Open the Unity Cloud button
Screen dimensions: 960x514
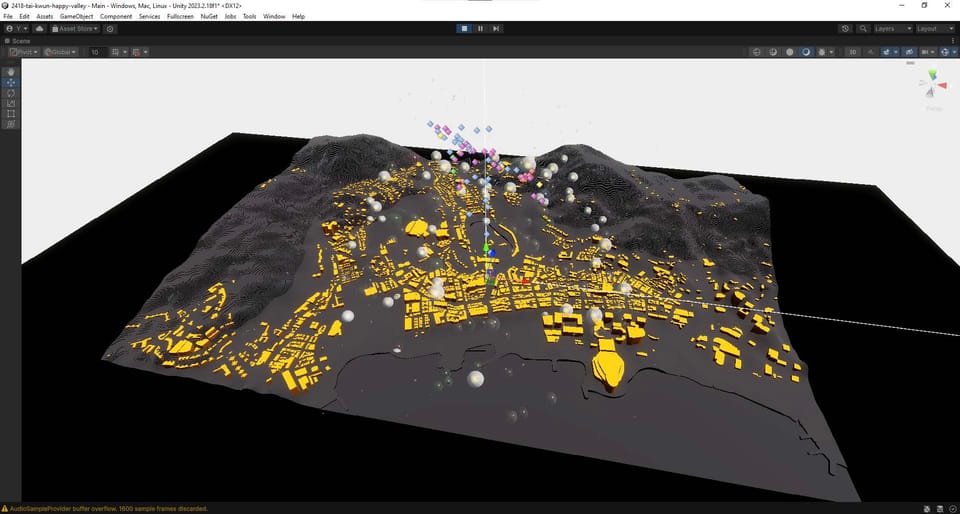tap(40, 28)
